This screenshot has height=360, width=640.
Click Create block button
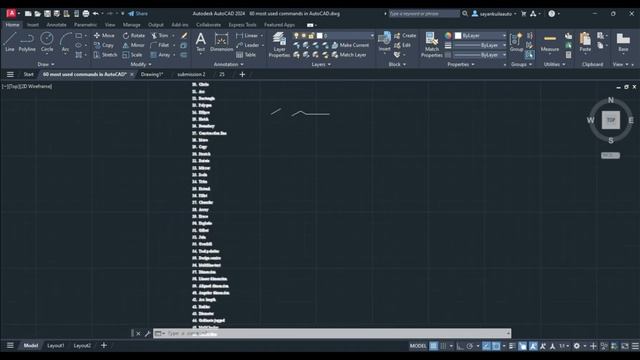[405, 36]
